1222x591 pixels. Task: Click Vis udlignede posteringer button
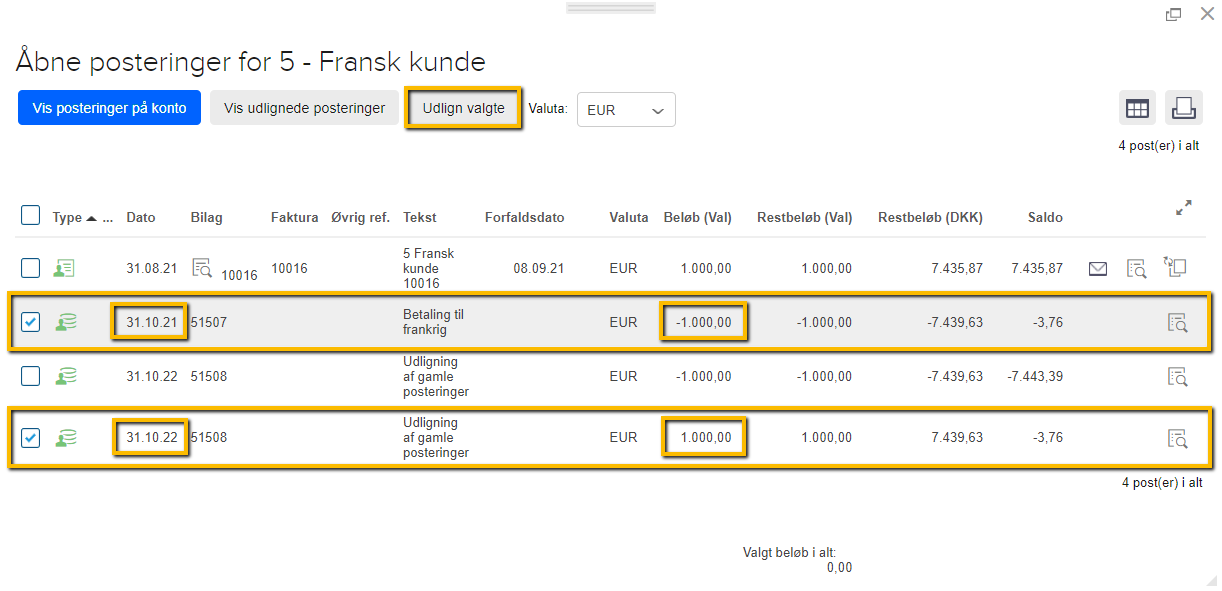304,108
